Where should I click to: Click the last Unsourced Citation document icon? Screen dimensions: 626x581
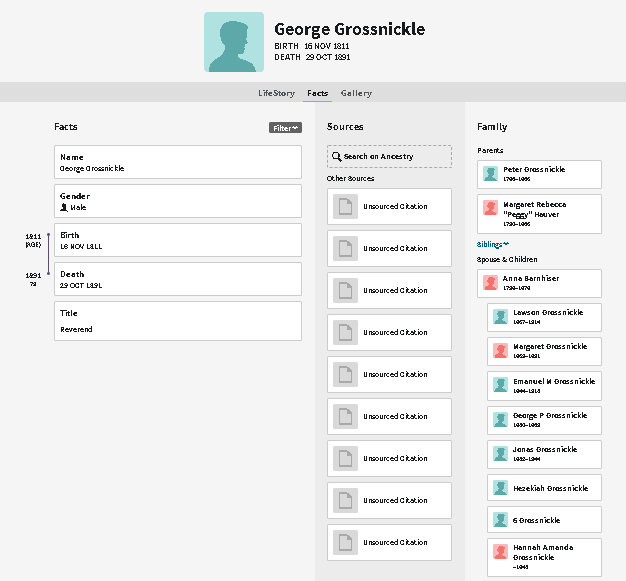click(x=344, y=543)
